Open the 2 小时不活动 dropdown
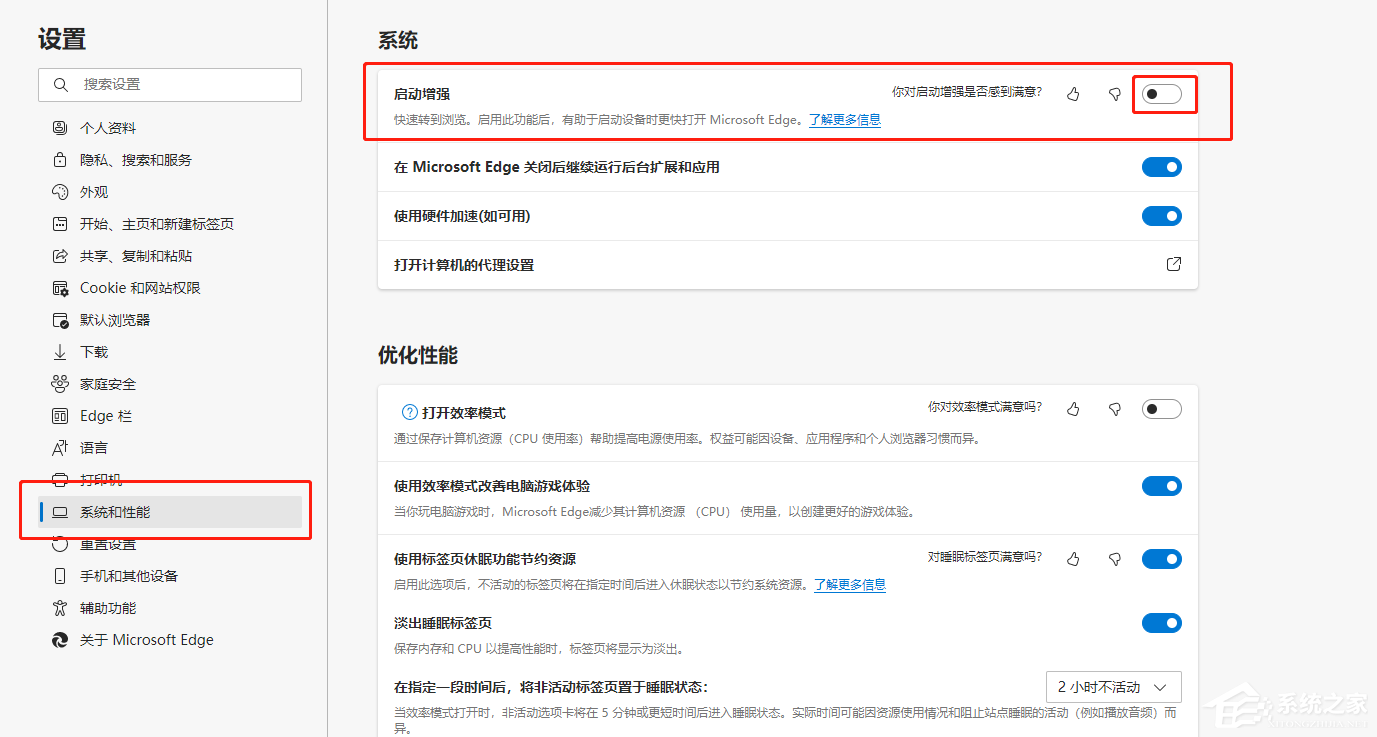The image size is (1377, 737). (1113, 687)
